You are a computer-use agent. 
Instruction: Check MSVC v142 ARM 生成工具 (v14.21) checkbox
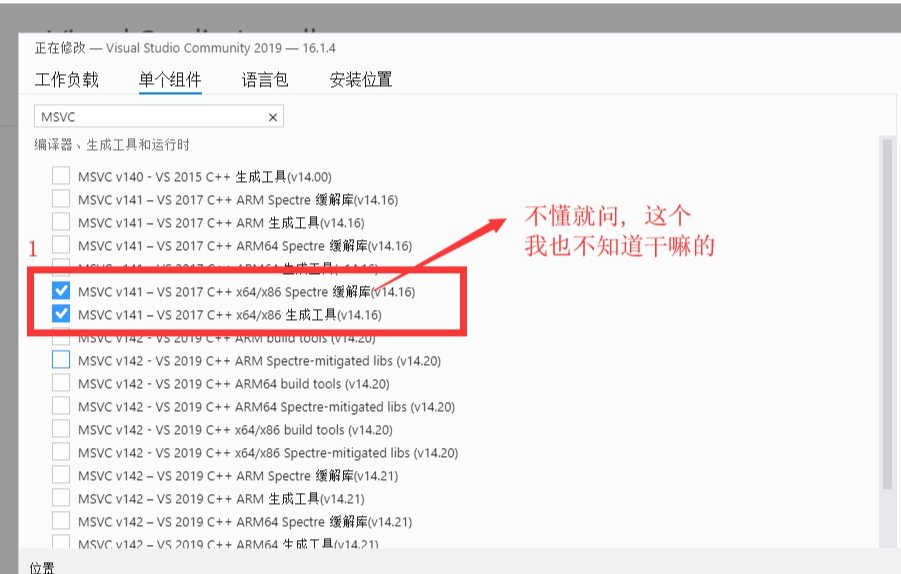(61, 498)
